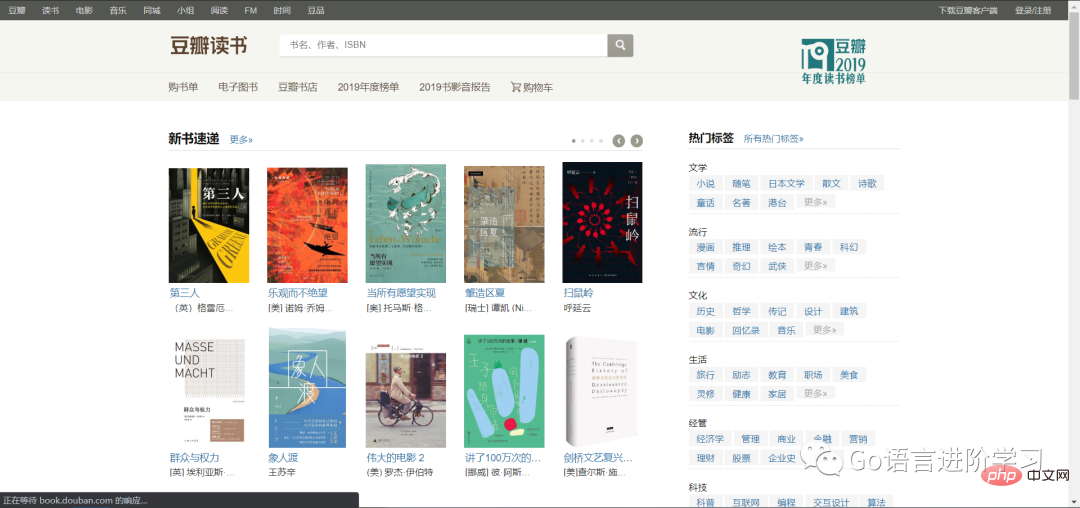The width and height of the screenshot is (1080, 508).
Task: Open 豆品 in the top navigation bar
Action: click(x=315, y=10)
